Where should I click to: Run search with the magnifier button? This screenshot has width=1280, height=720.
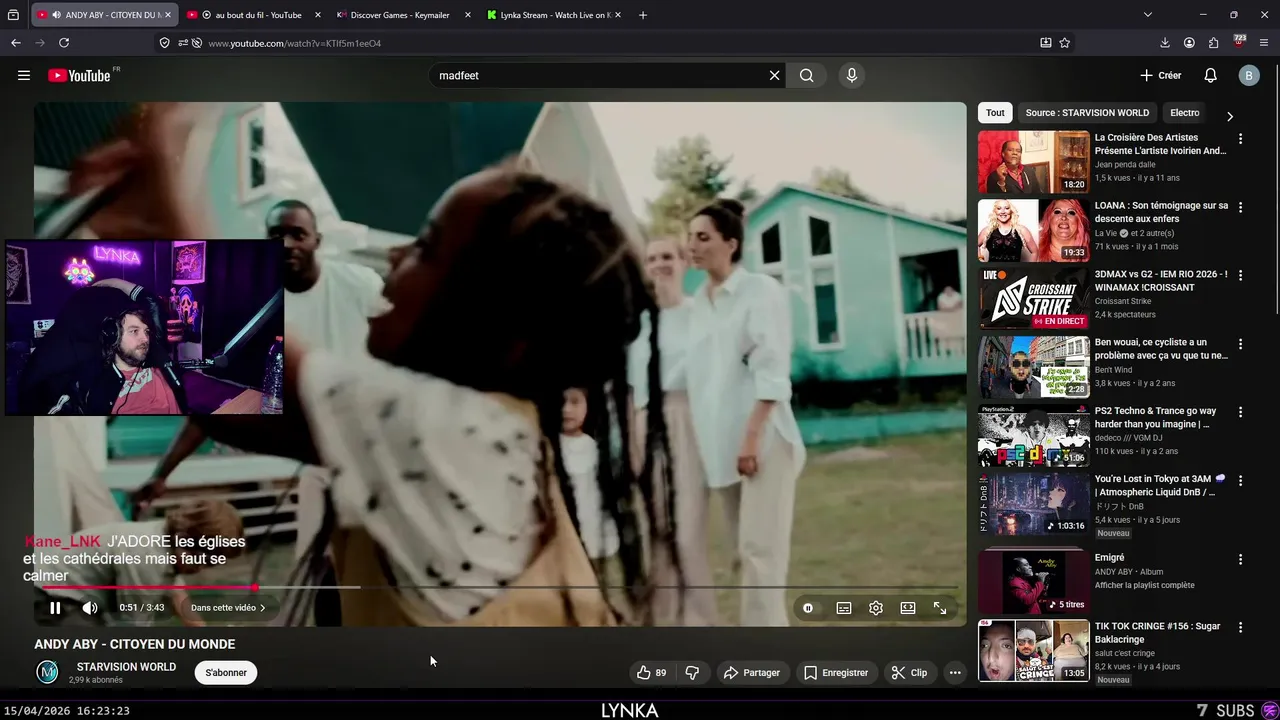tap(806, 75)
